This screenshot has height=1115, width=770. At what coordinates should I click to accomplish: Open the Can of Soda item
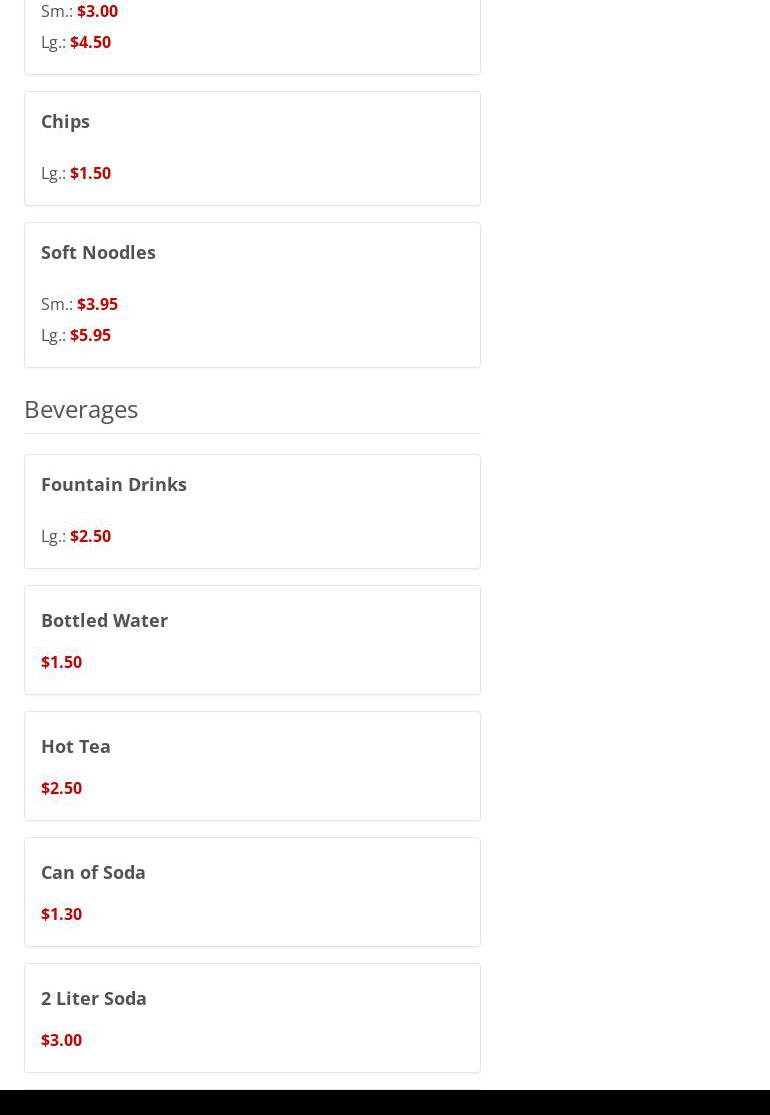(93, 872)
